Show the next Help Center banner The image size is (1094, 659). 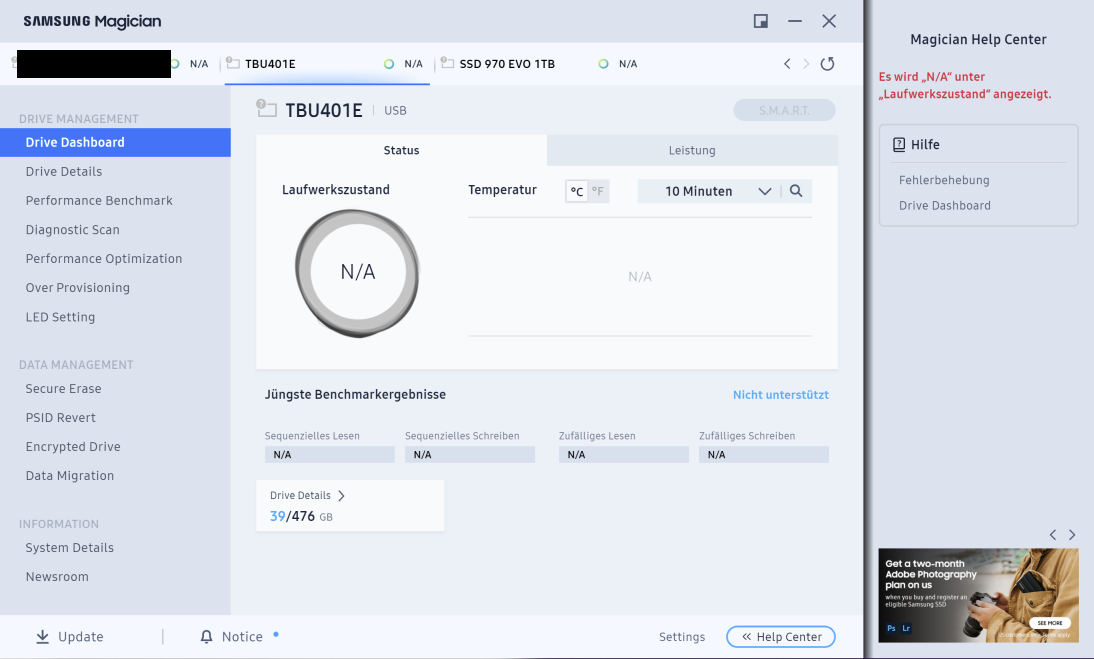coord(1072,535)
